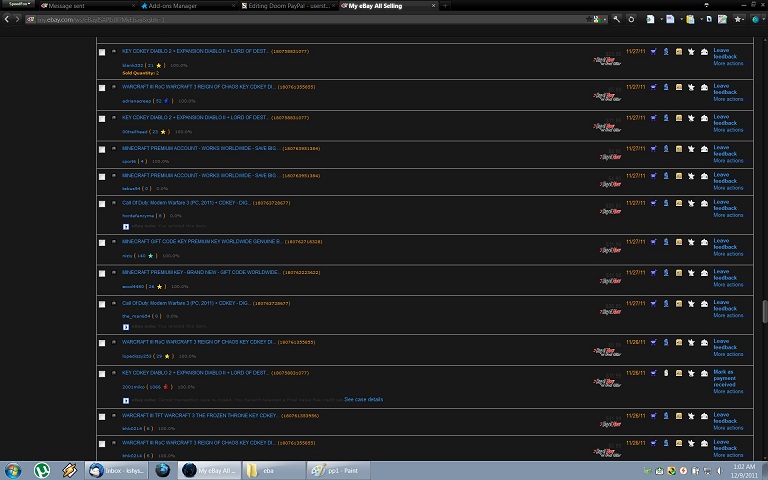Tick checkbox for hordefancyme Call of Duty listing
This screenshot has height=480, width=768.
tap(102, 204)
